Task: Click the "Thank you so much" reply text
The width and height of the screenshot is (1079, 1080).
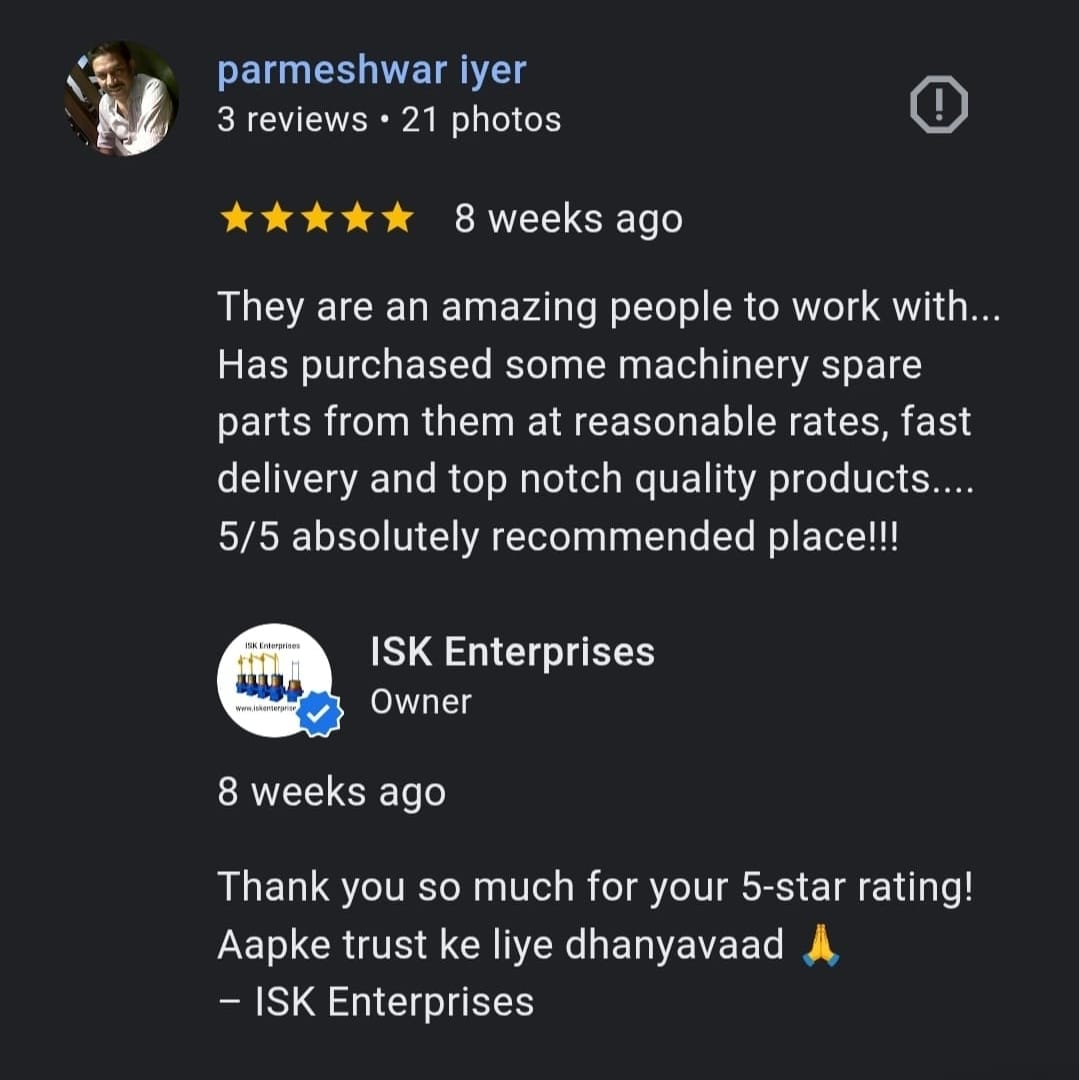Action: pyautogui.click(x=595, y=886)
